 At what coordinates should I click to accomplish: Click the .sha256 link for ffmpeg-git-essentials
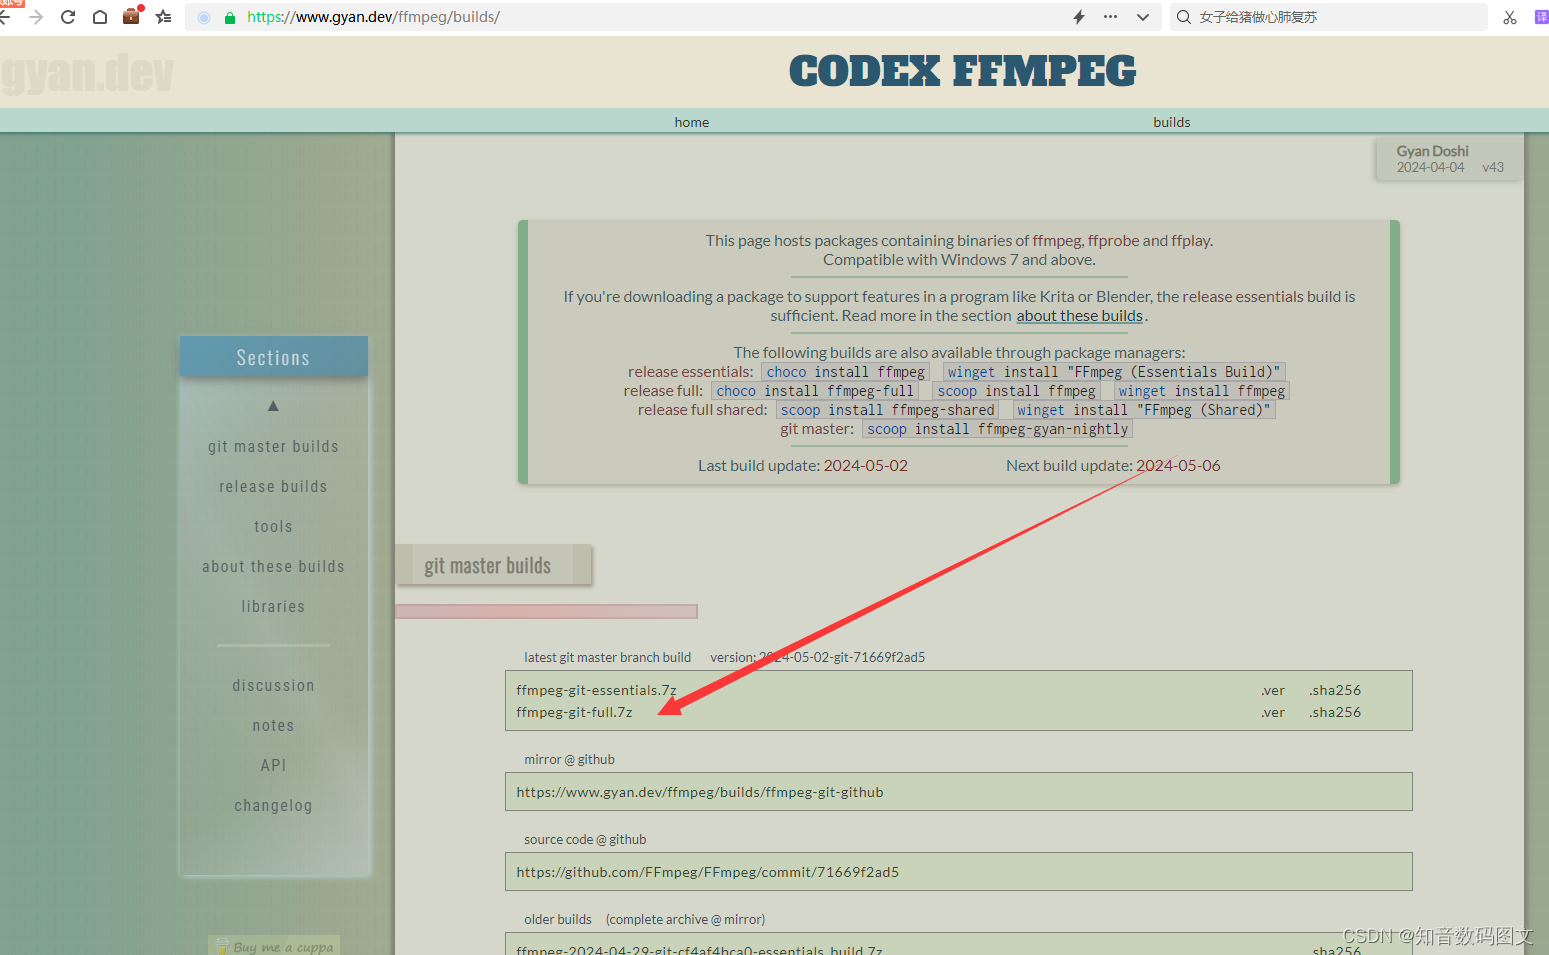coord(1335,690)
